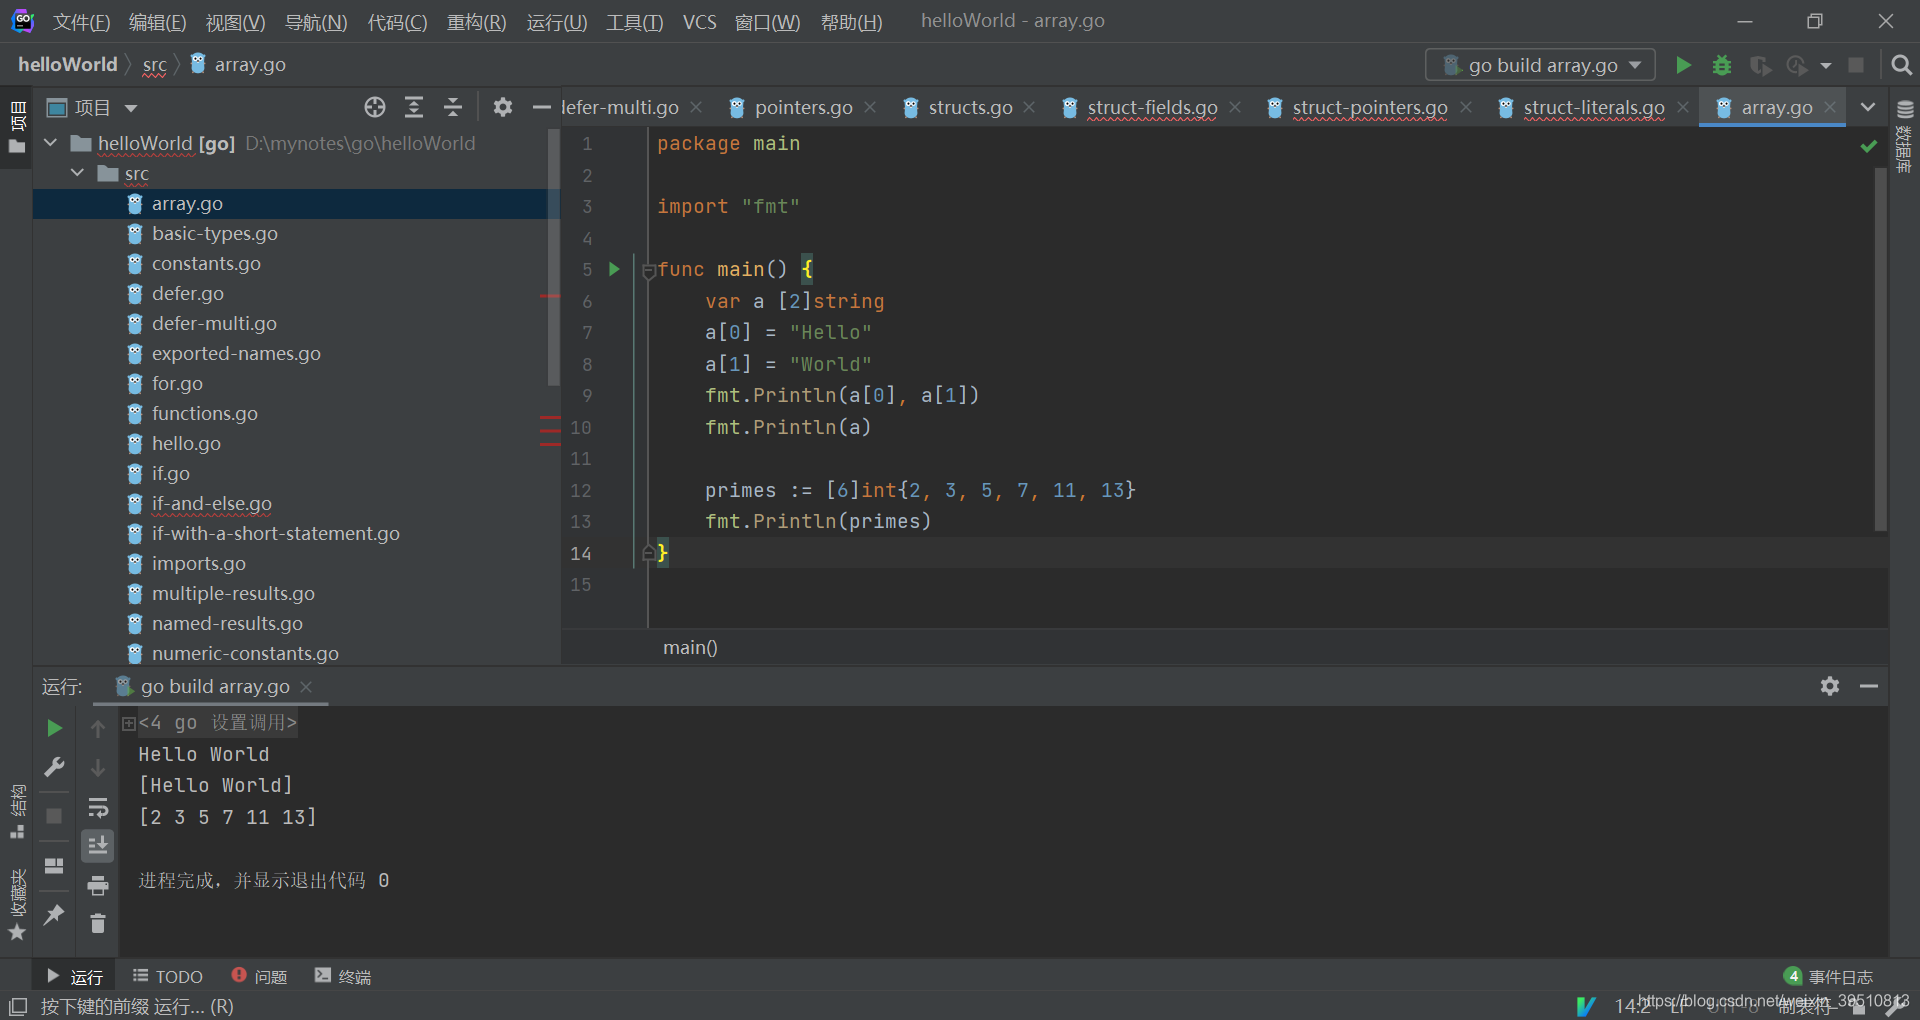The height and width of the screenshot is (1020, 1920).
Task: Open the 重构(R) menu
Action: [476, 21]
